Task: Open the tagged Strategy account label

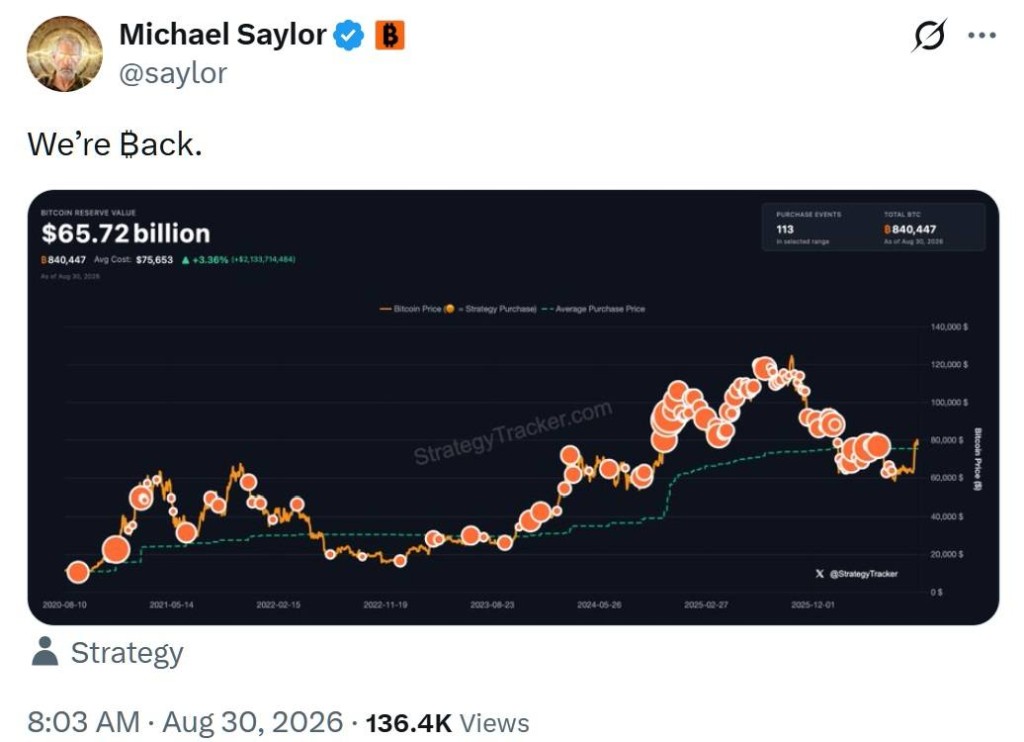Action: 127,653
